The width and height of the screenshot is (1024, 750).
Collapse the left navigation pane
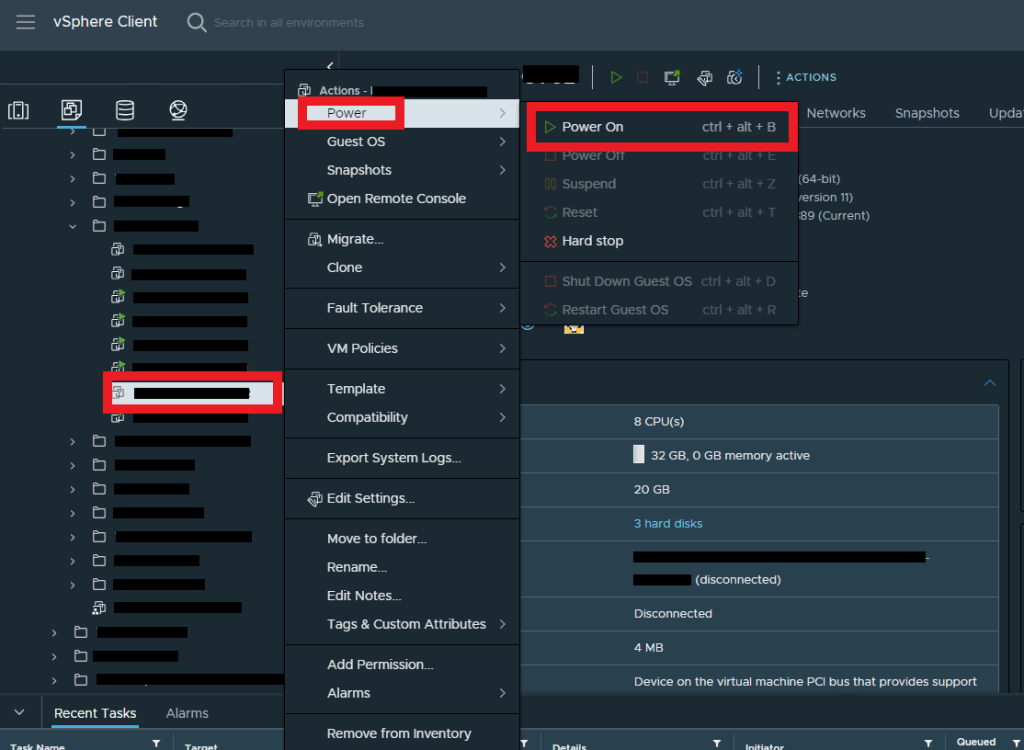tap(329, 67)
